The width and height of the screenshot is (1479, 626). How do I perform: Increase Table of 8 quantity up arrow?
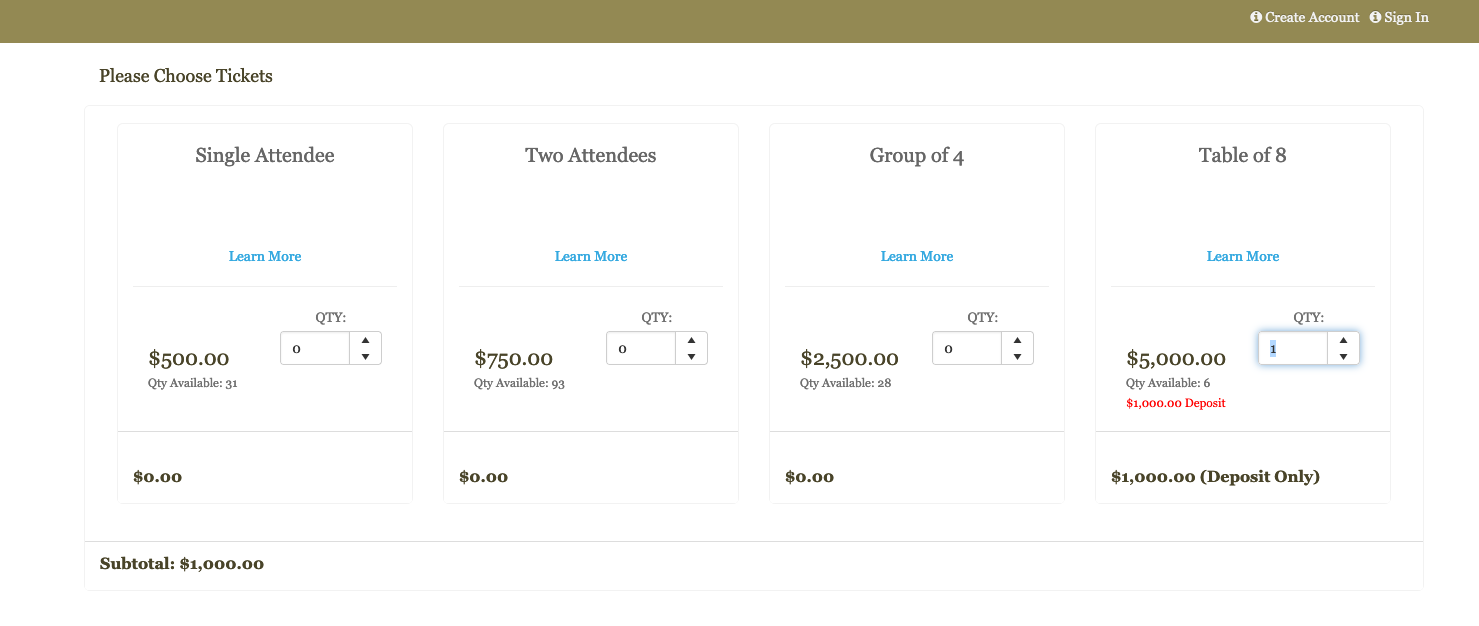1343,340
